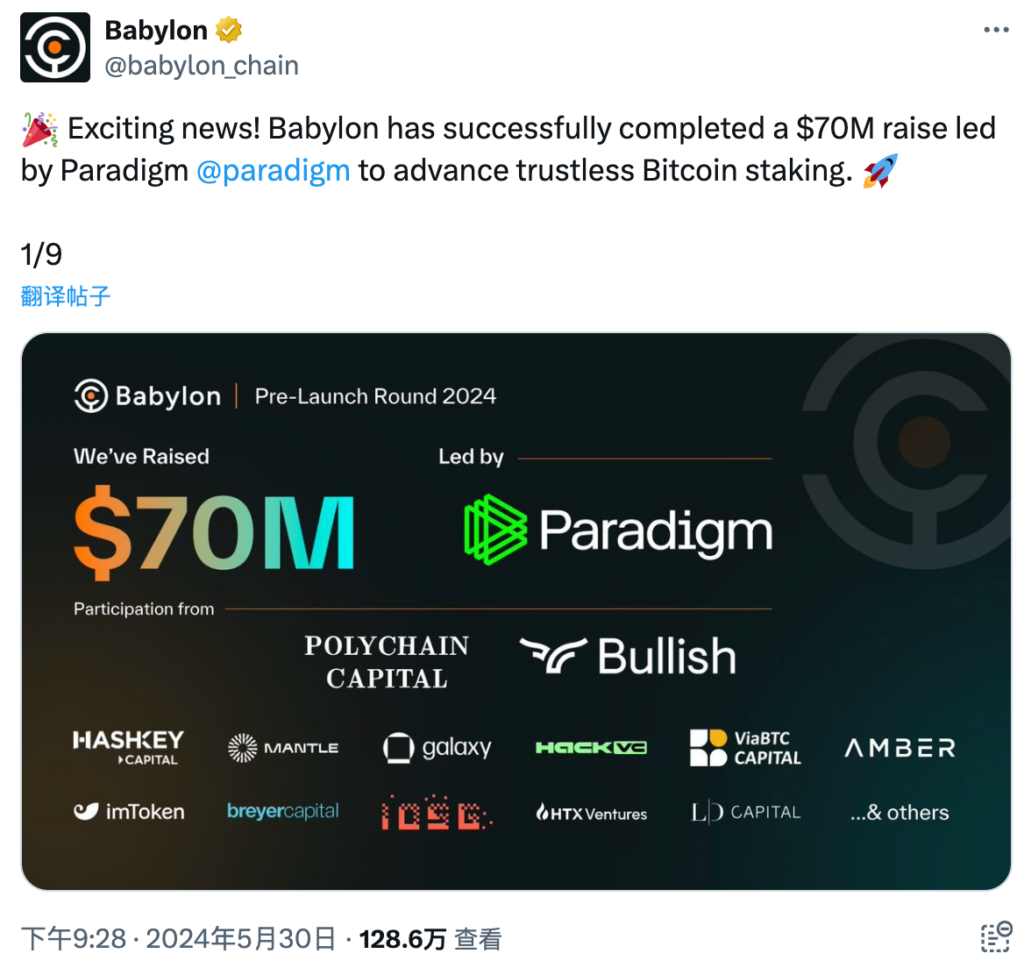Click the Polychain Capital logo text
Screen dimensions: 1024x968
click(387, 662)
